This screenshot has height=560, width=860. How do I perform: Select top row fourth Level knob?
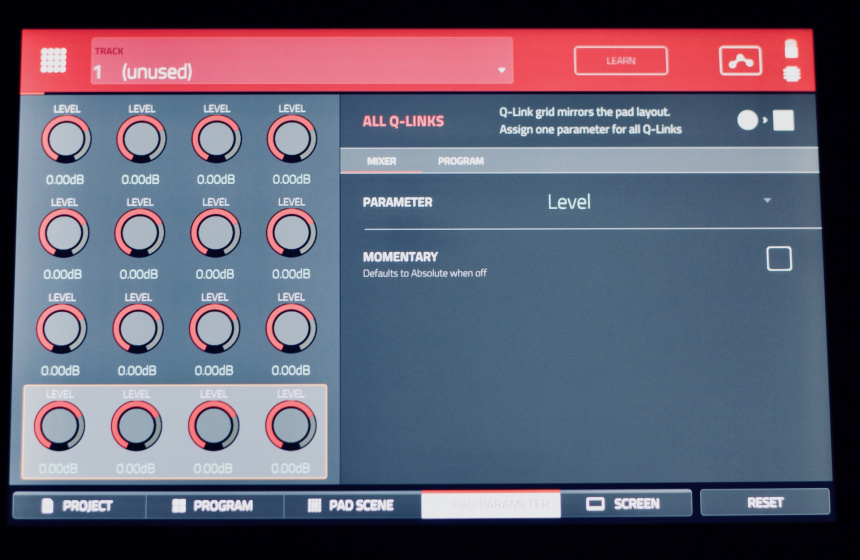292,139
